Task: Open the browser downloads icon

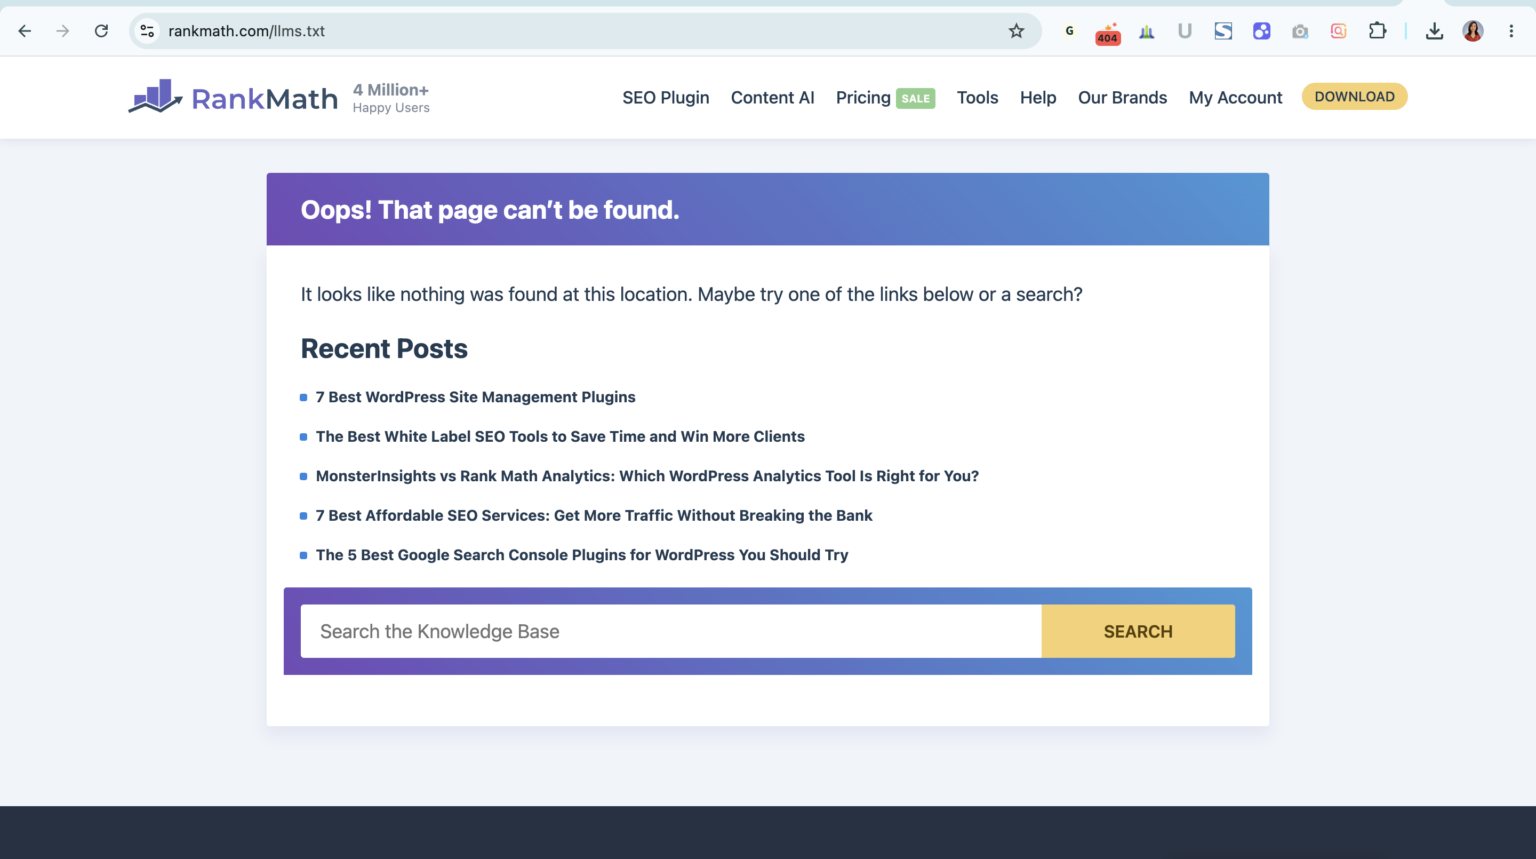Action: (x=1434, y=31)
